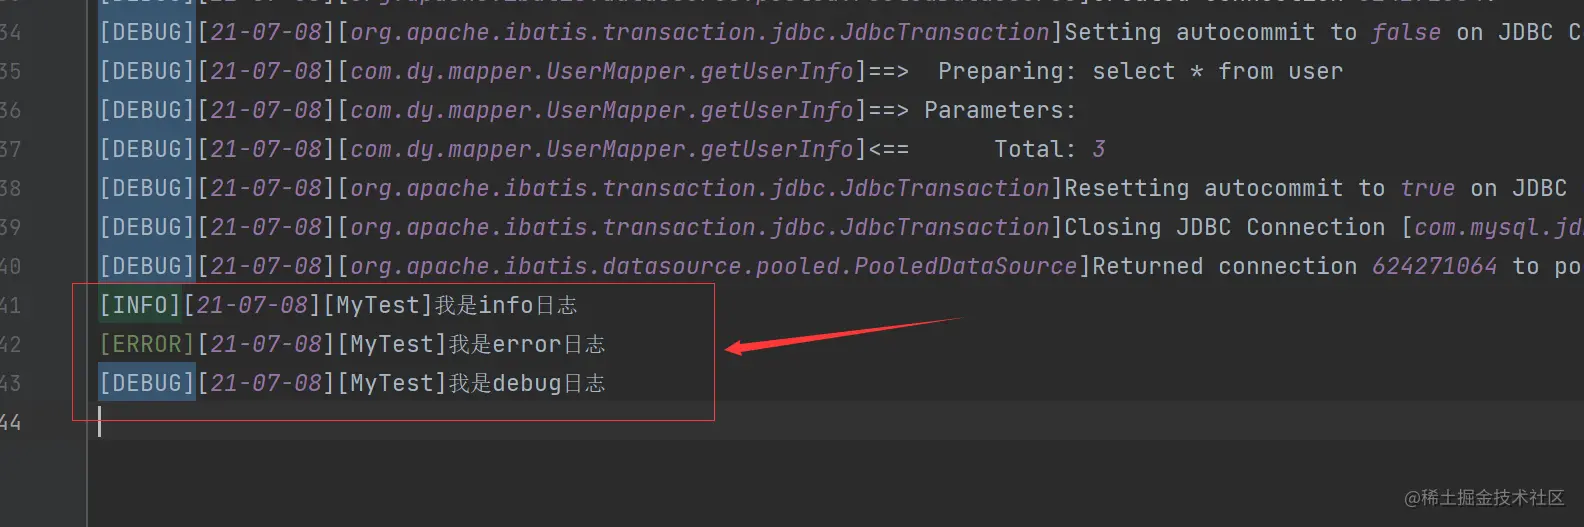Click line number 43 in the gutter
The width and height of the screenshot is (1584, 527).
10,383
